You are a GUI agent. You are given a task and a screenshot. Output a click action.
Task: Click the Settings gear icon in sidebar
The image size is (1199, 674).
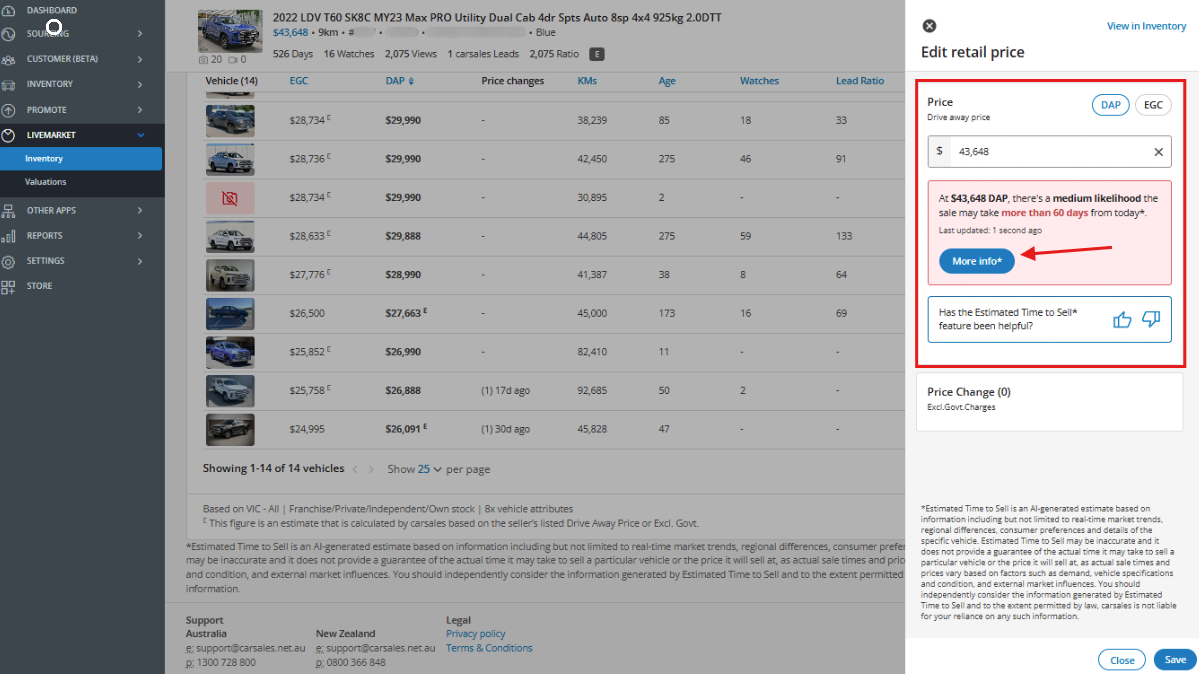9,261
